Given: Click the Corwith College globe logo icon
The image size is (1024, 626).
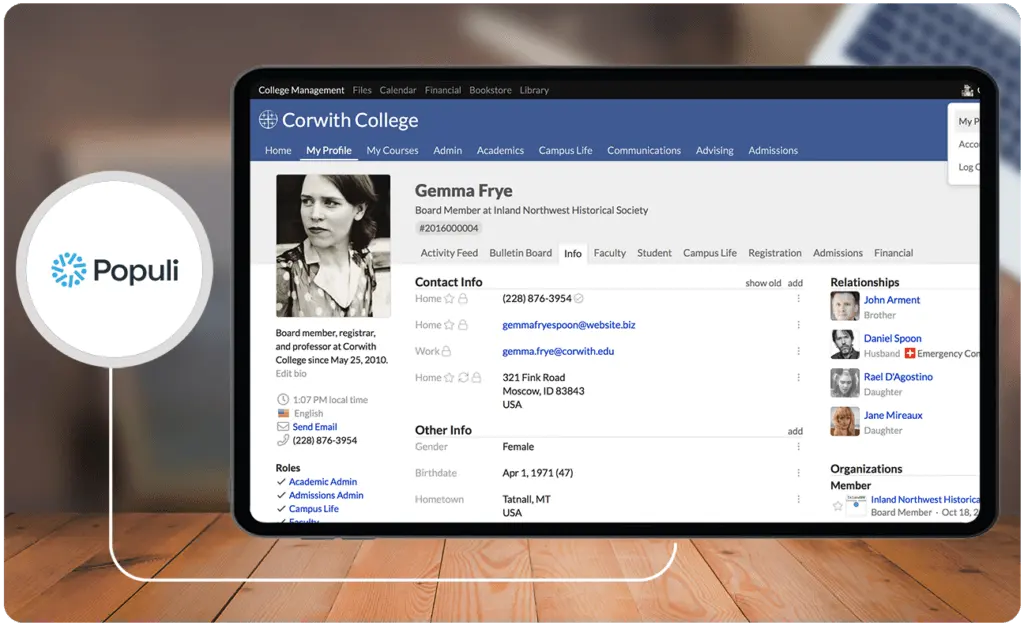Looking at the screenshot, I should pyautogui.click(x=268, y=119).
